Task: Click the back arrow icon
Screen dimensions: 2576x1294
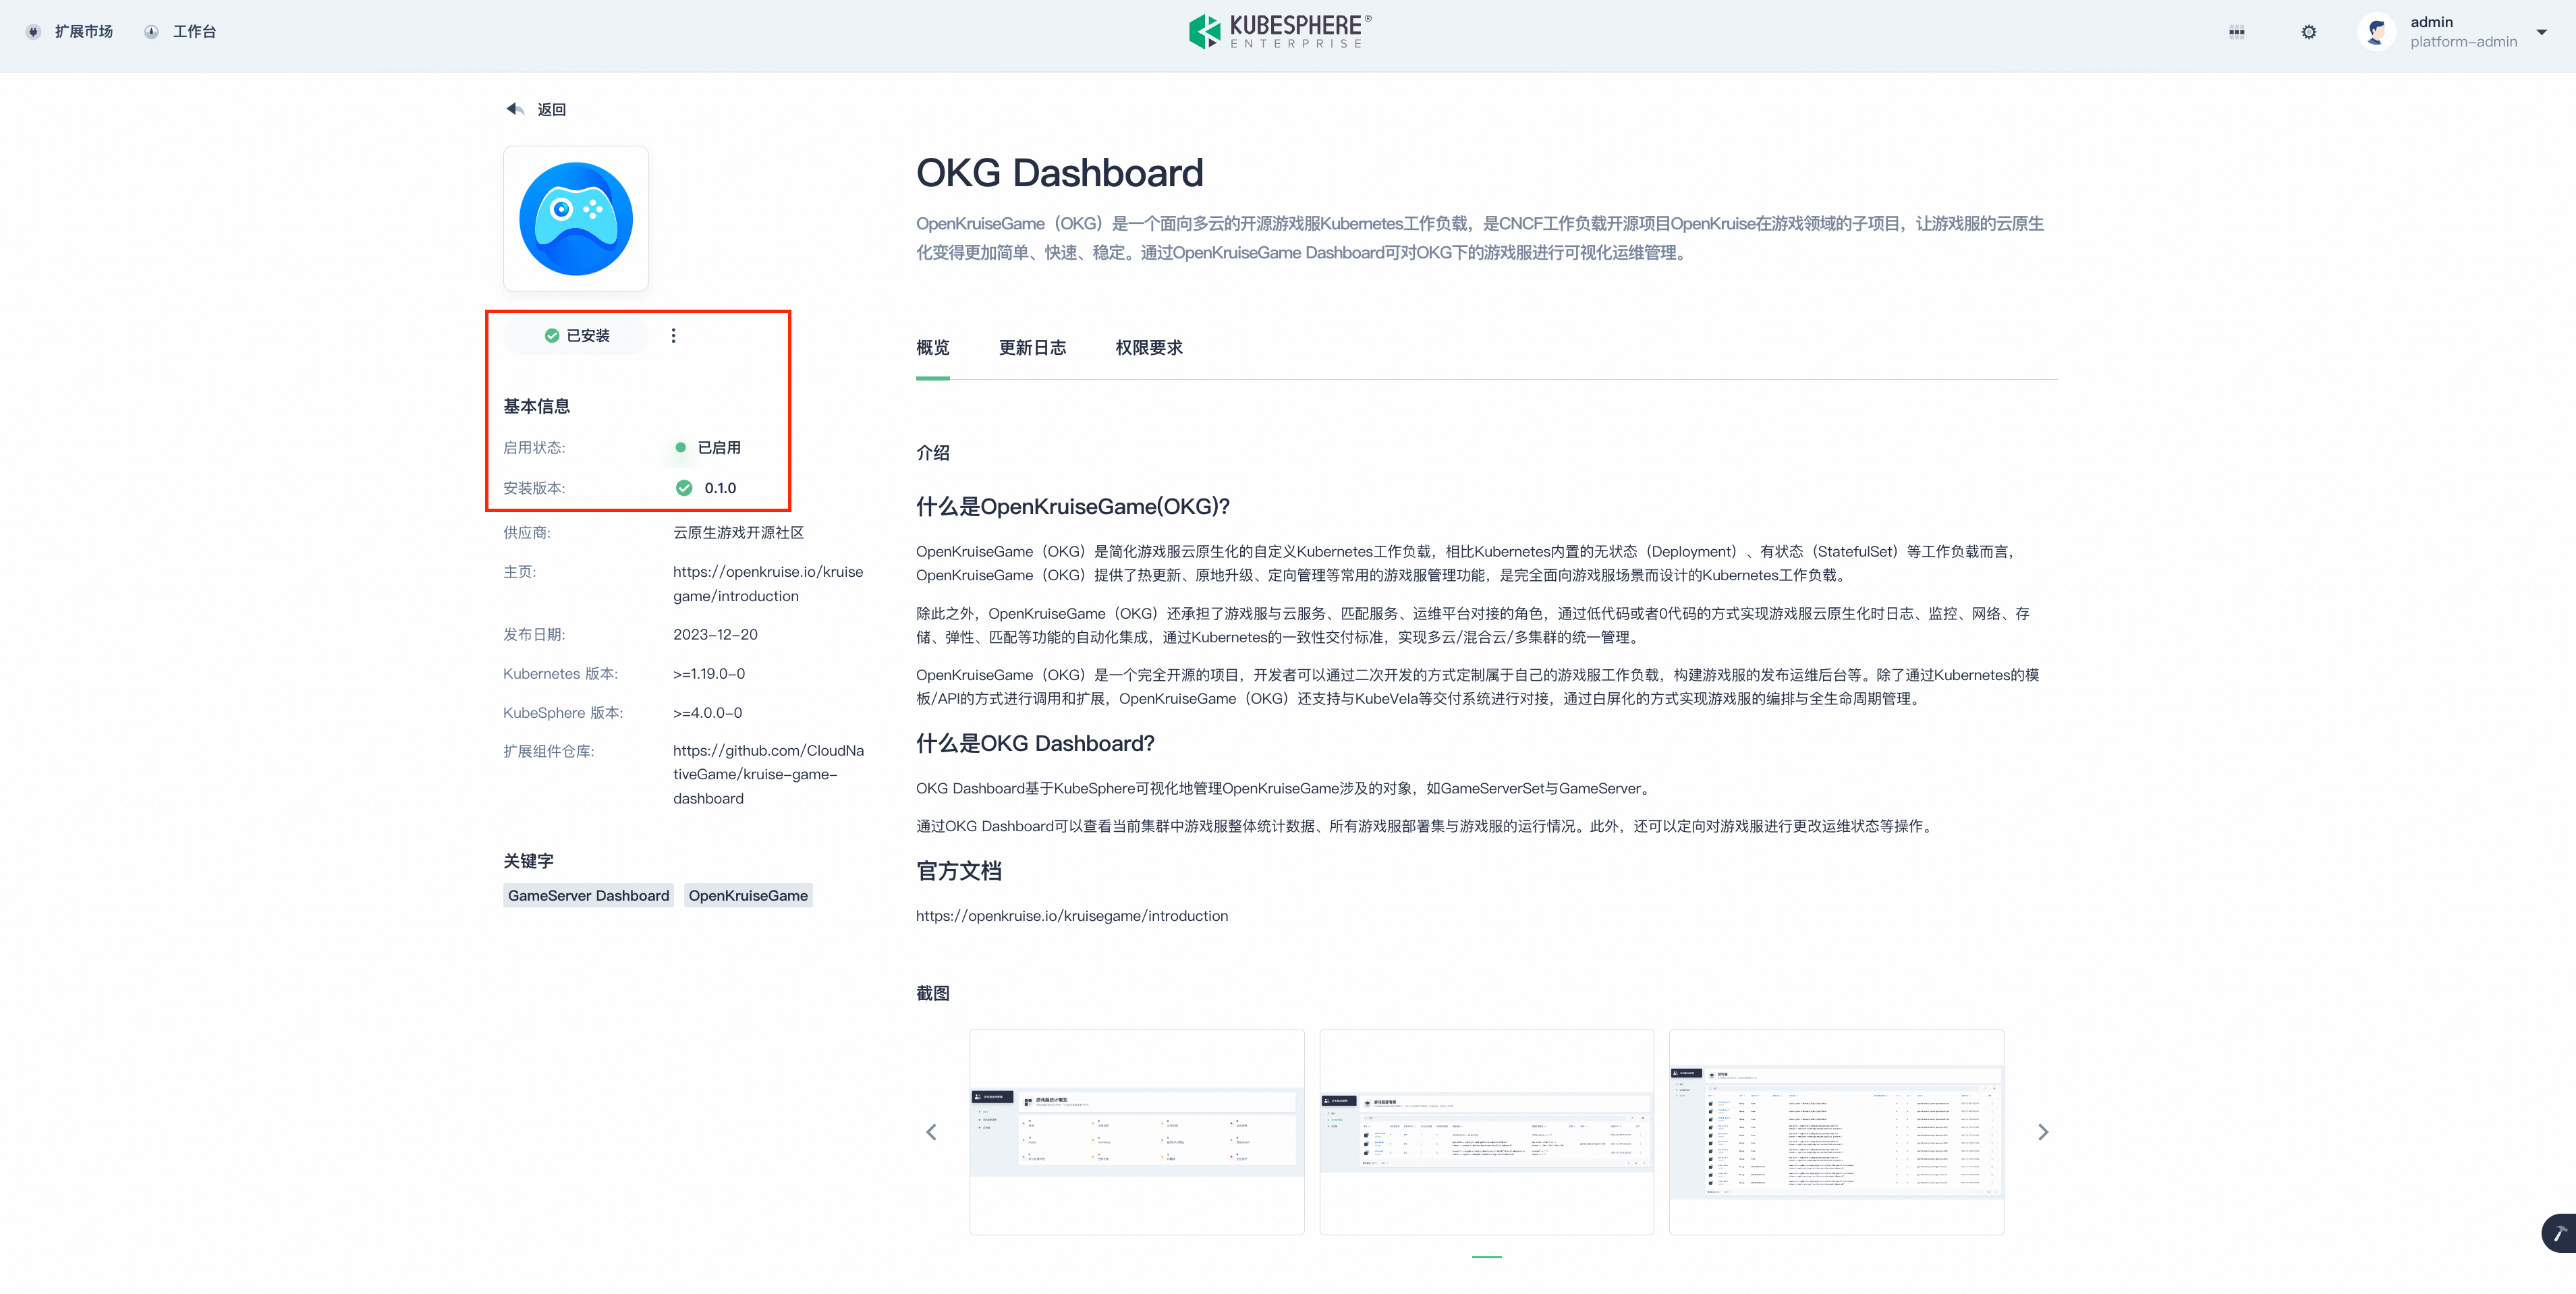Action: [x=515, y=109]
